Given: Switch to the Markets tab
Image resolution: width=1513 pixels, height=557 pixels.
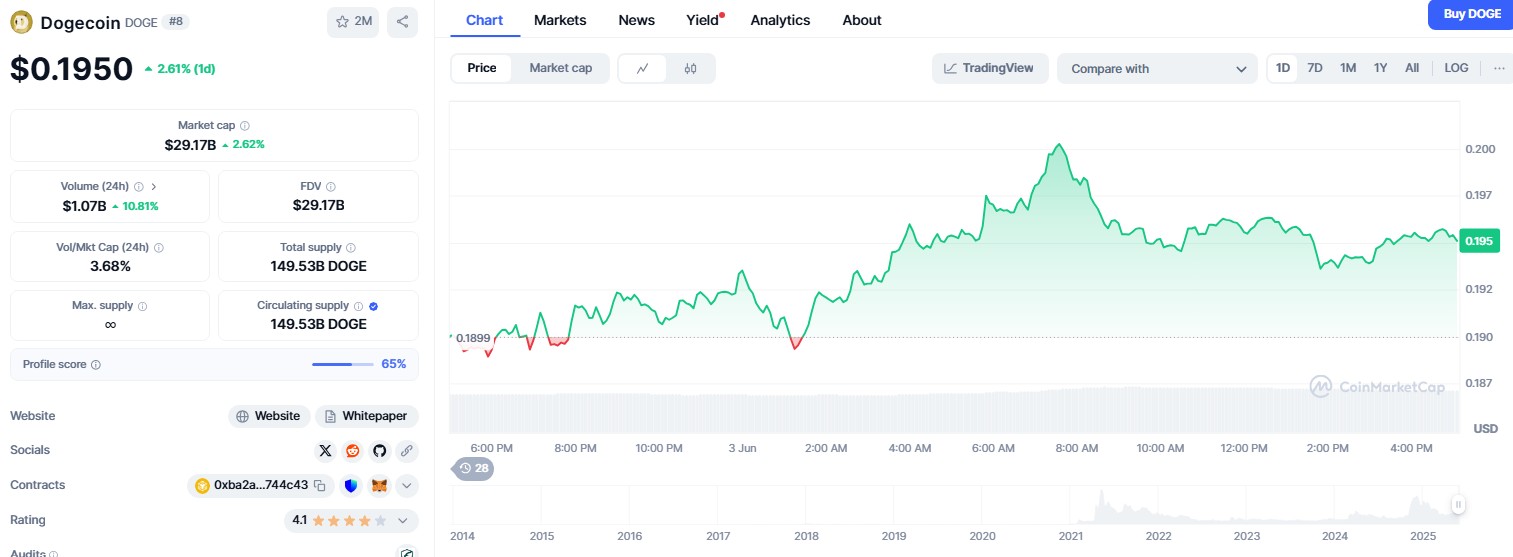Looking at the screenshot, I should tap(560, 20).
